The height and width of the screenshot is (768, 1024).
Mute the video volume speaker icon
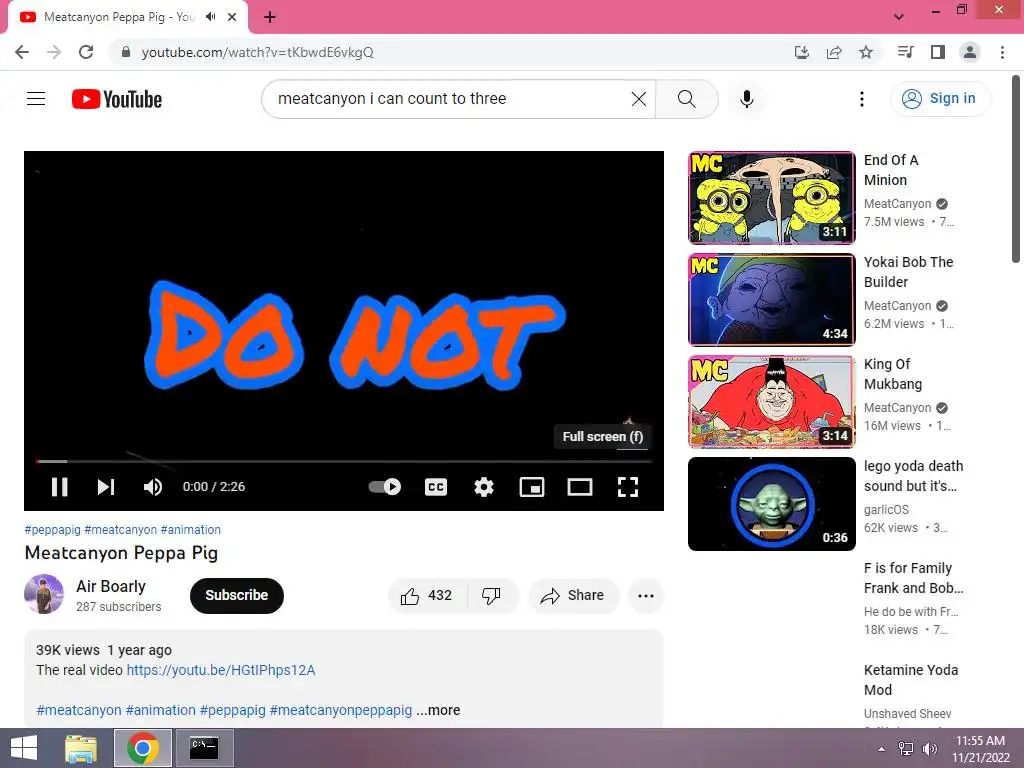pyautogui.click(x=153, y=487)
